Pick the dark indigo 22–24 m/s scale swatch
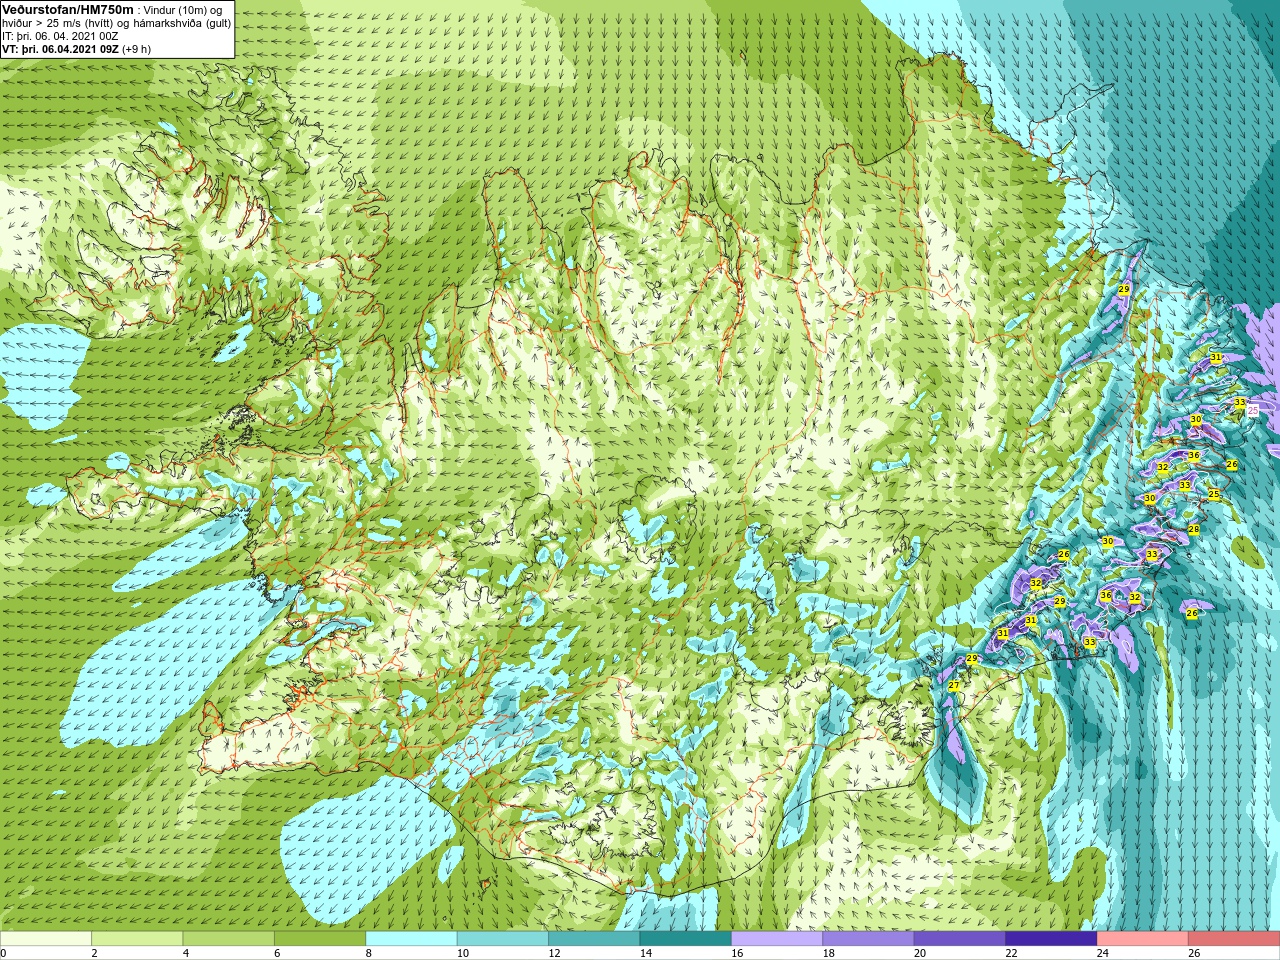The width and height of the screenshot is (1280, 960). (1051, 939)
